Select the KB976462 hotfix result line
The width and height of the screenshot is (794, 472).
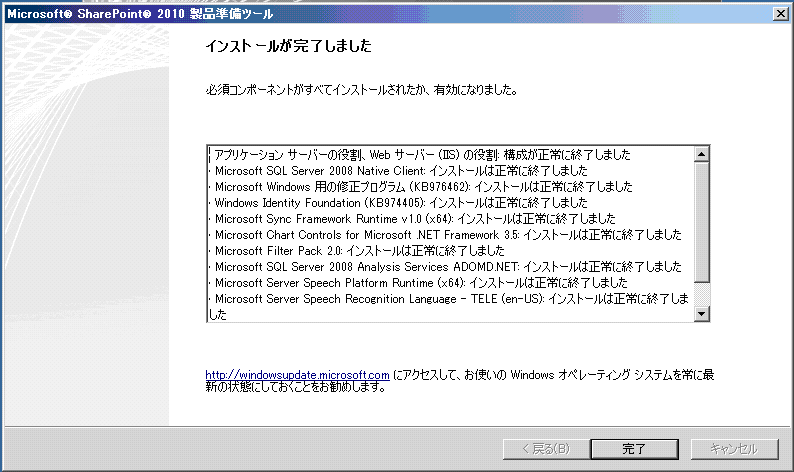point(423,187)
